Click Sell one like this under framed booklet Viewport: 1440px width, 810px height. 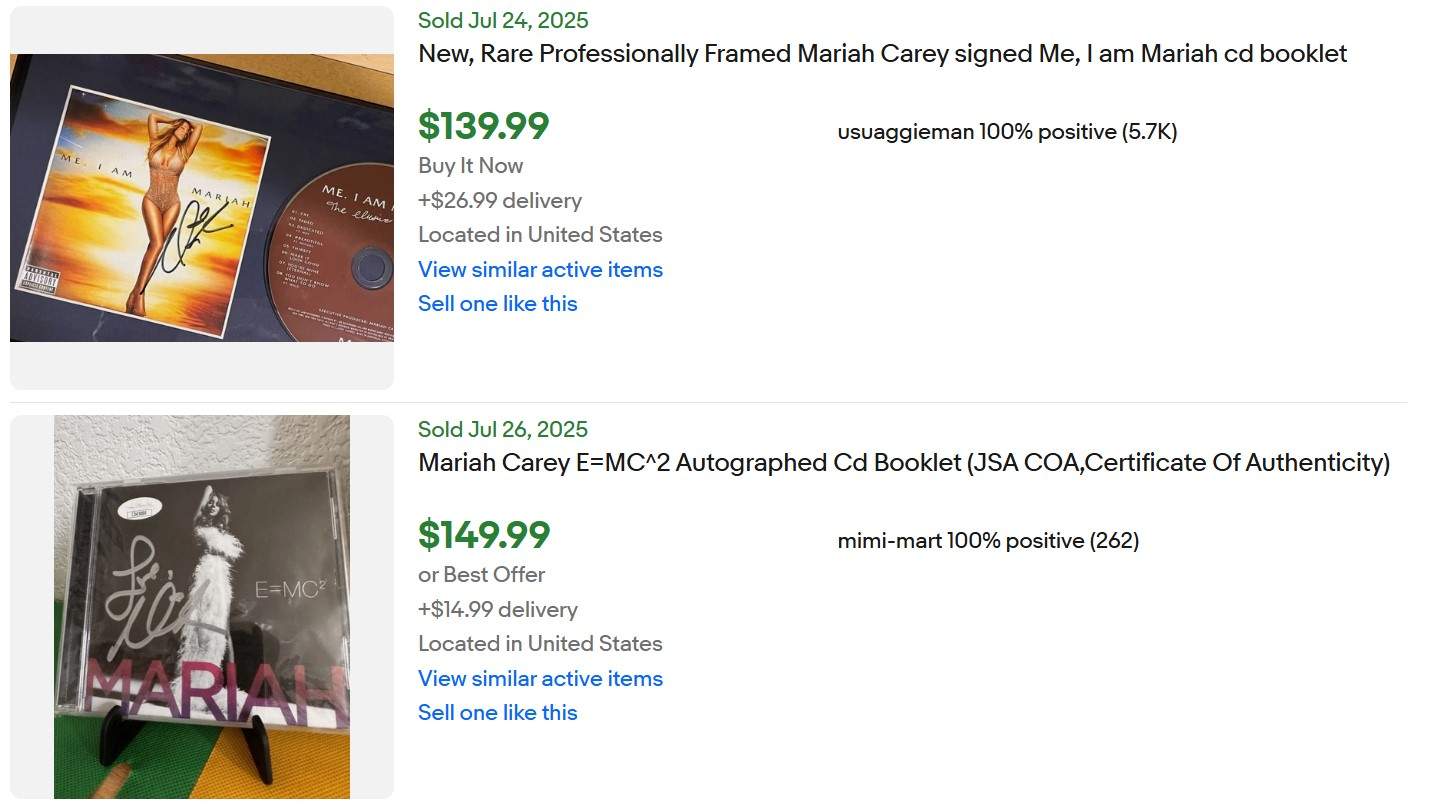click(x=497, y=303)
